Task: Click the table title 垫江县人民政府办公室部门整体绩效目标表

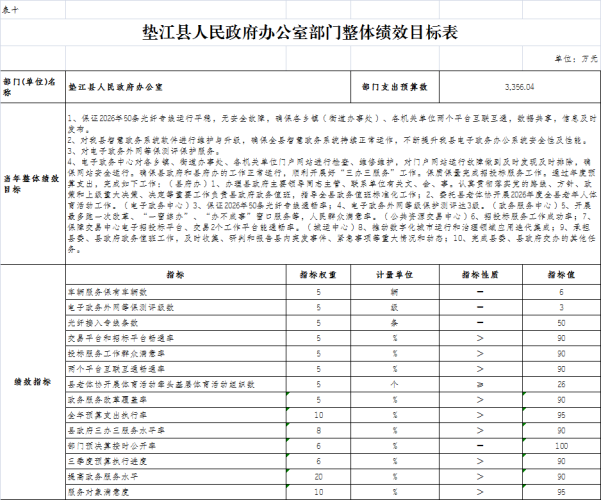Action: point(300,34)
